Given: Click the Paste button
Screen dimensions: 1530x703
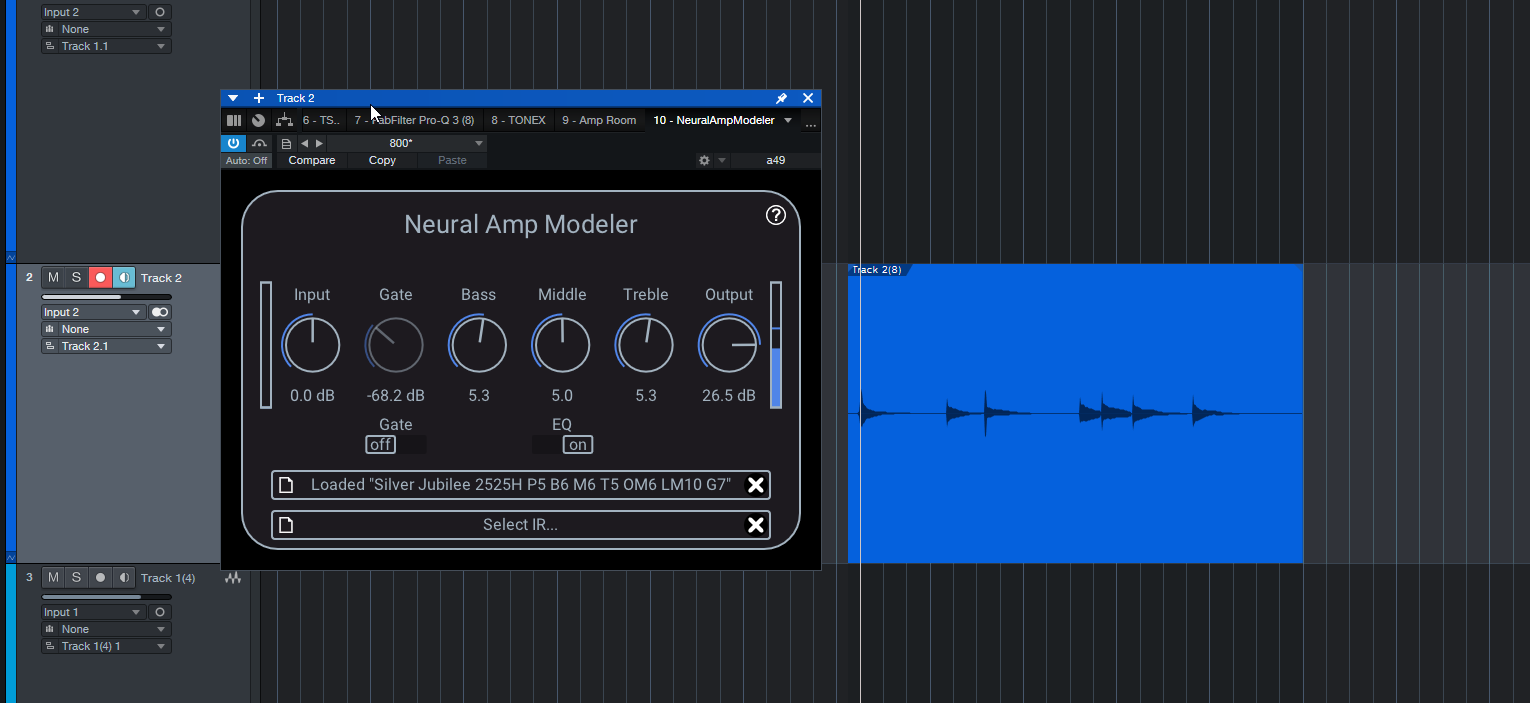Looking at the screenshot, I should click(x=452, y=160).
